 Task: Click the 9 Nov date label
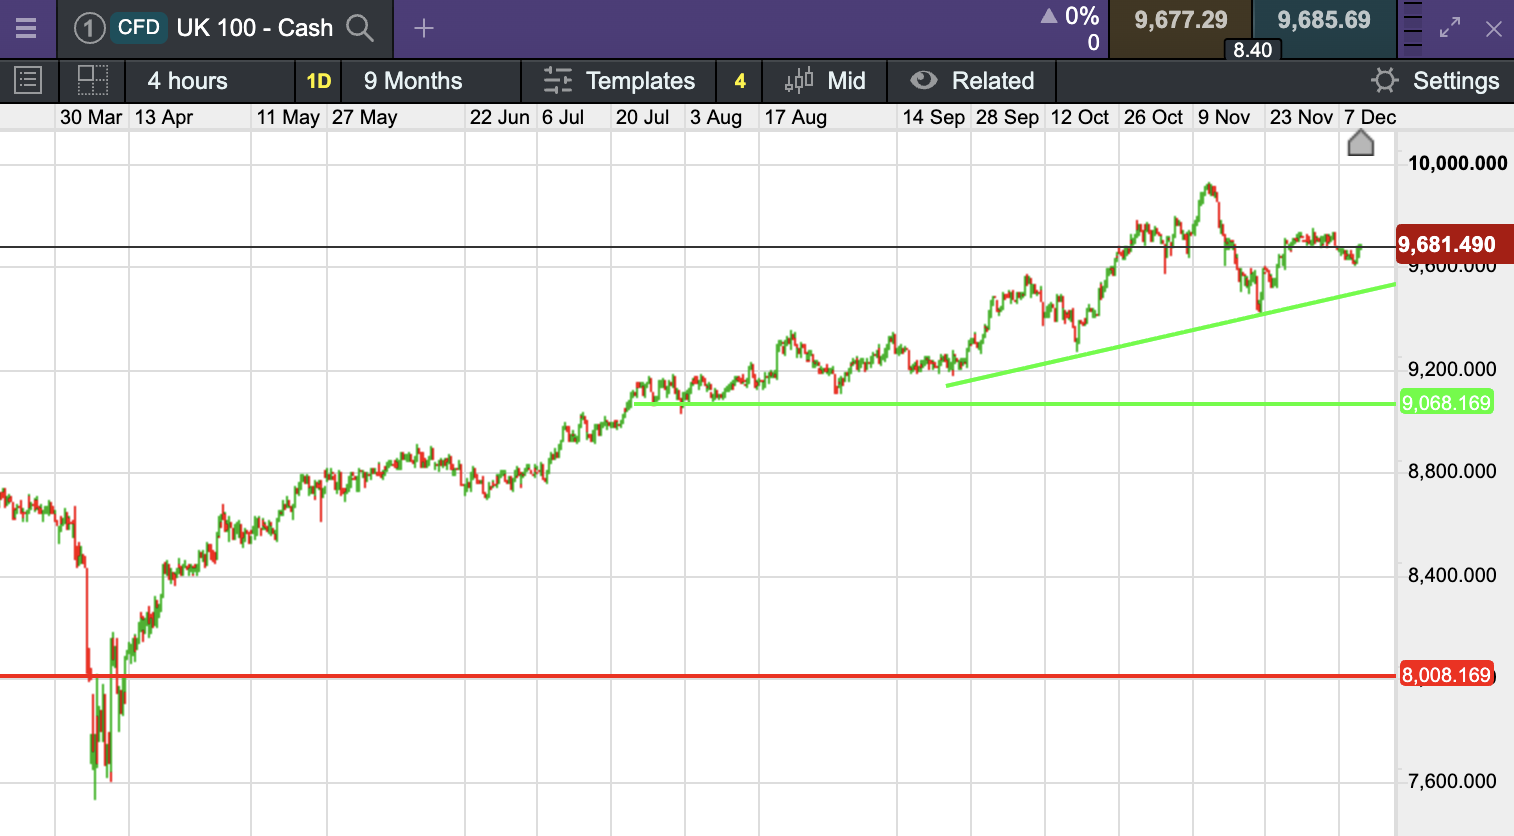pyautogui.click(x=1224, y=117)
